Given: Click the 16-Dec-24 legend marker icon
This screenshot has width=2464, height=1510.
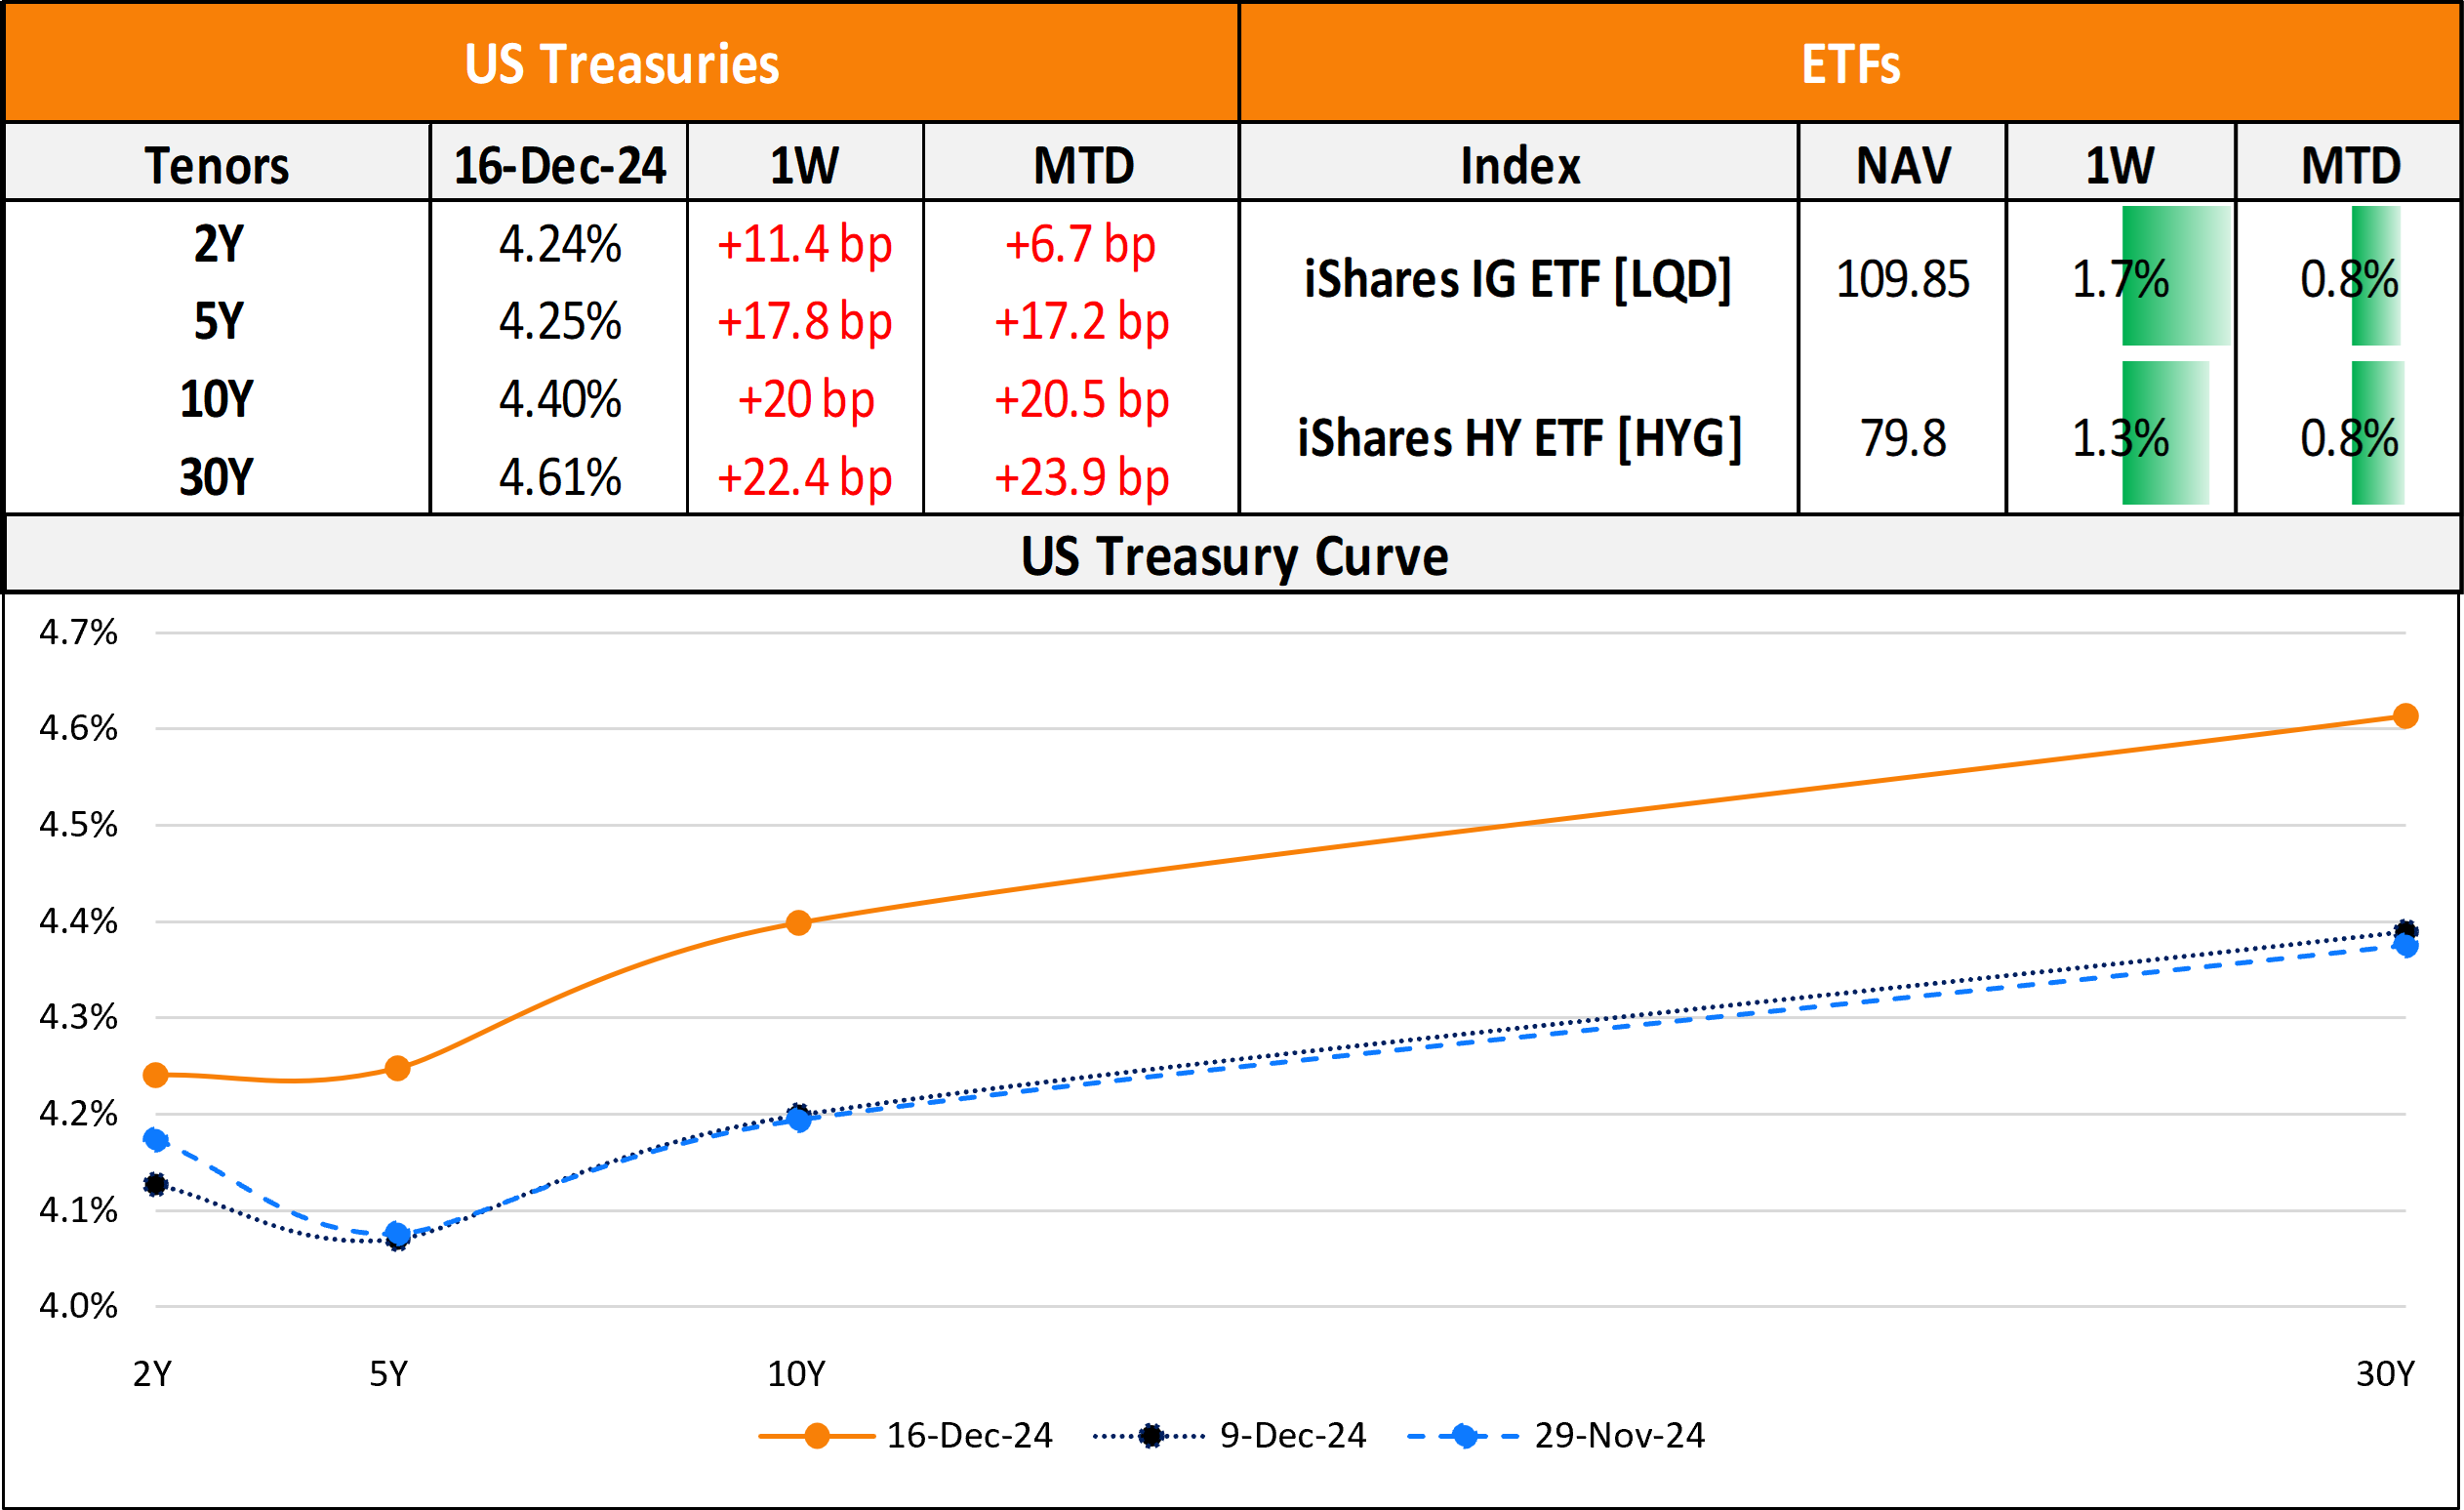Looking at the screenshot, I should [816, 1436].
